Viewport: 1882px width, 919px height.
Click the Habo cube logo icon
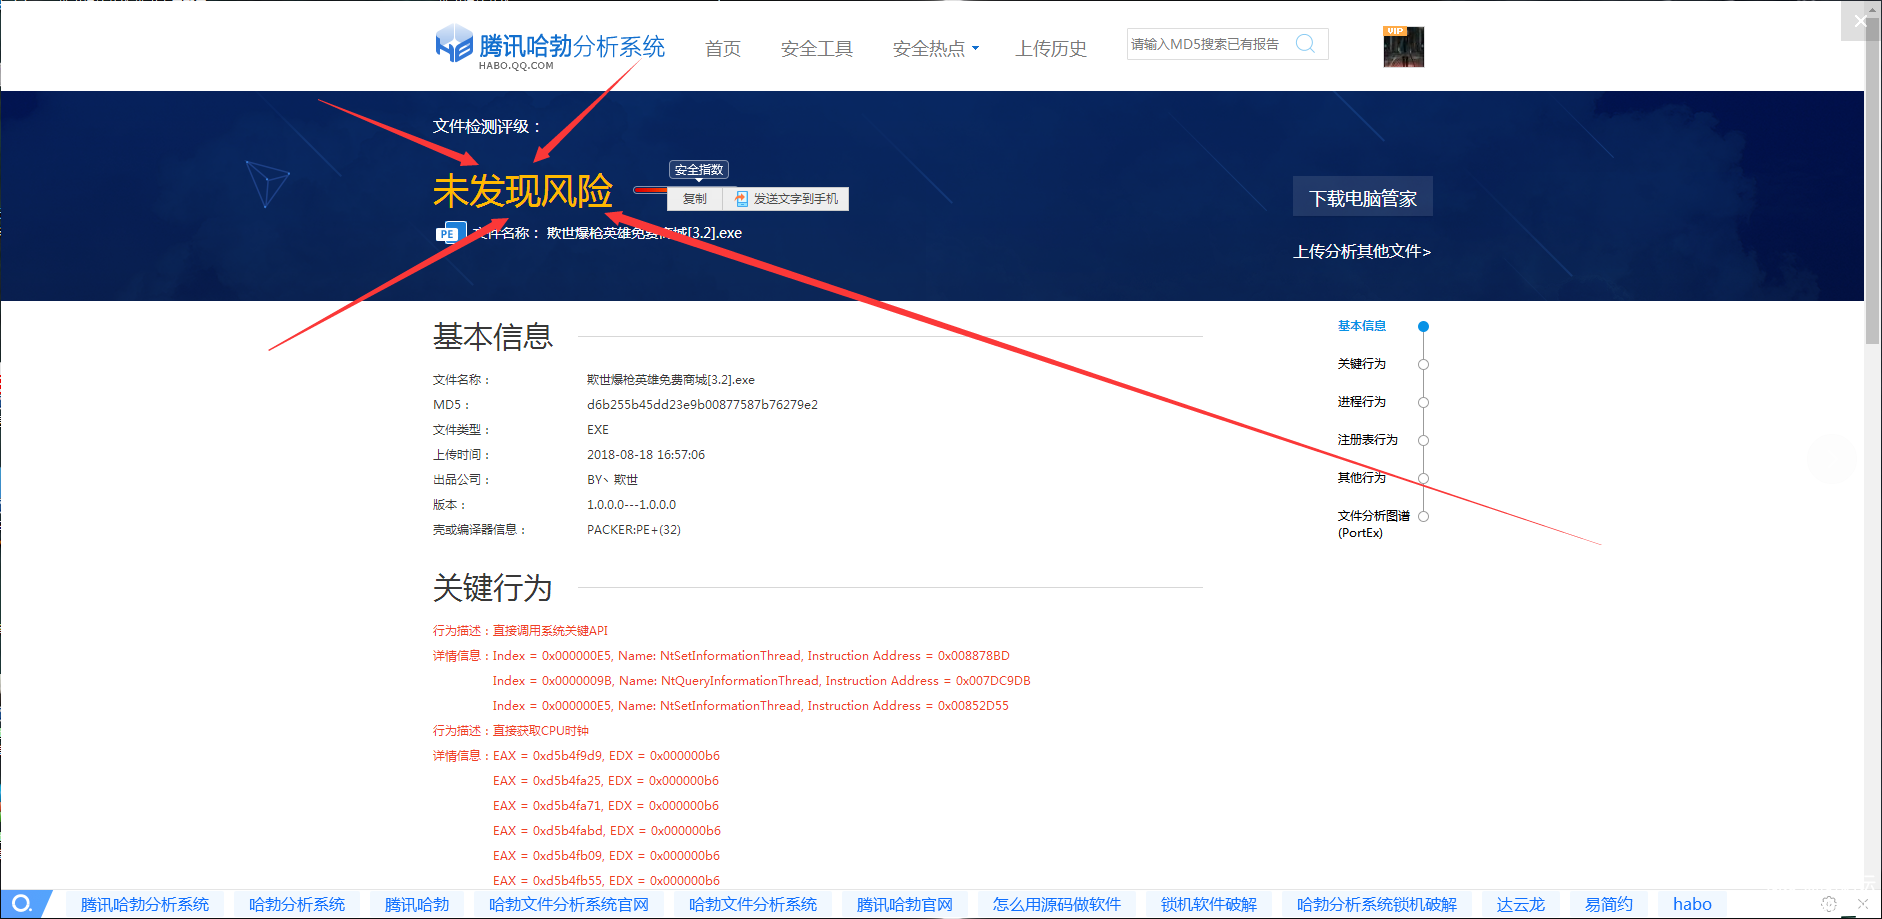pos(453,44)
